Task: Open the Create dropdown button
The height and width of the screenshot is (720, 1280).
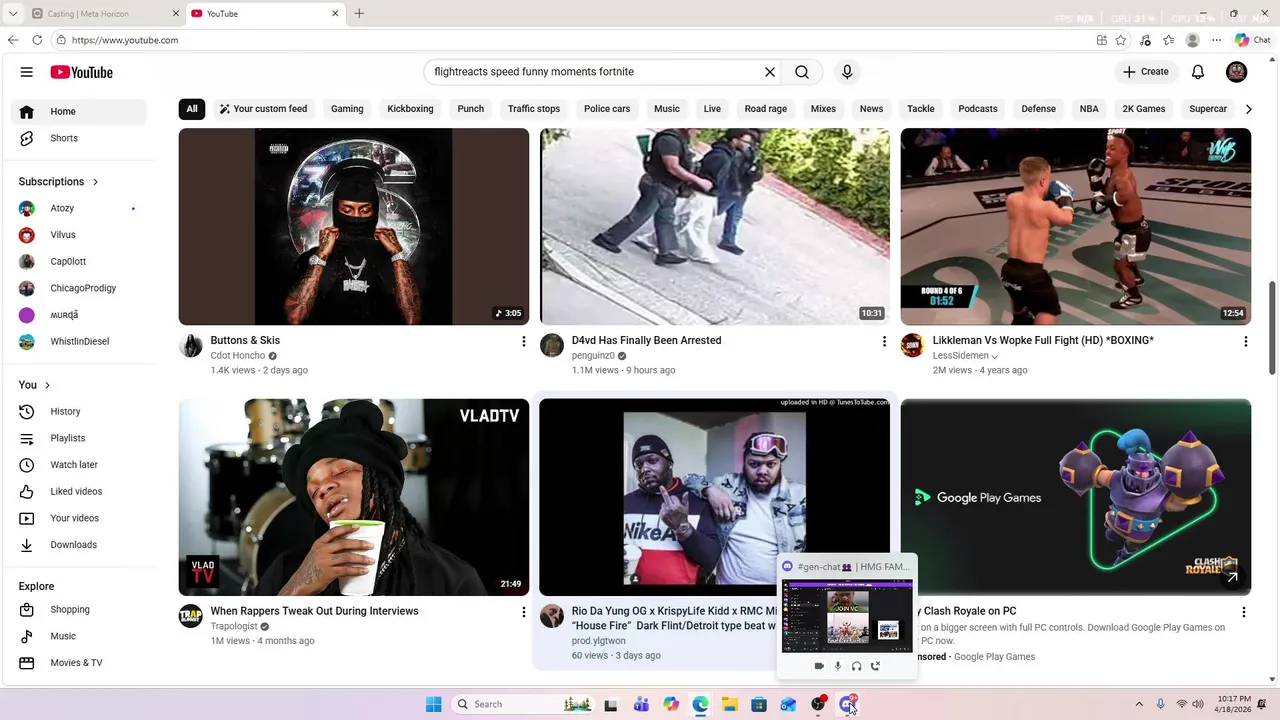Action: (x=1146, y=72)
